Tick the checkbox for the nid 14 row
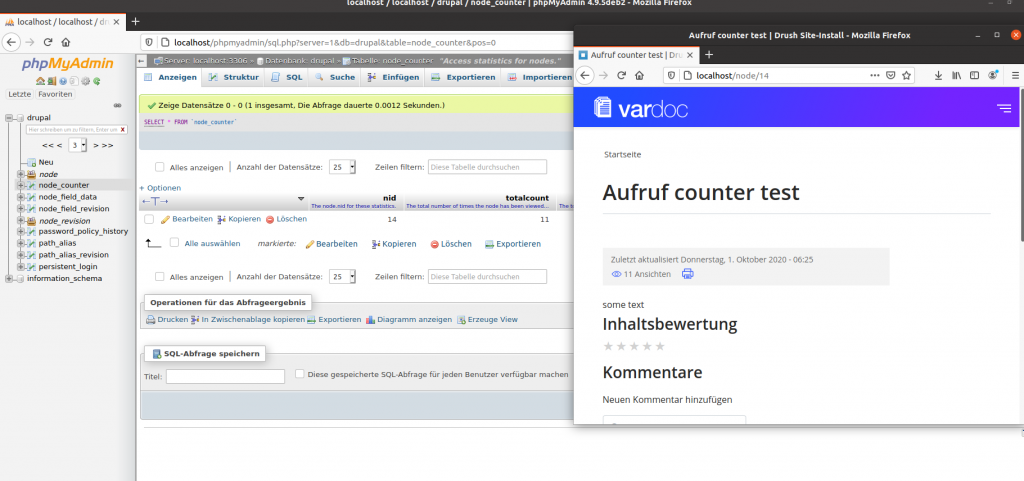The height and width of the screenshot is (481, 1024). (149, 219)
